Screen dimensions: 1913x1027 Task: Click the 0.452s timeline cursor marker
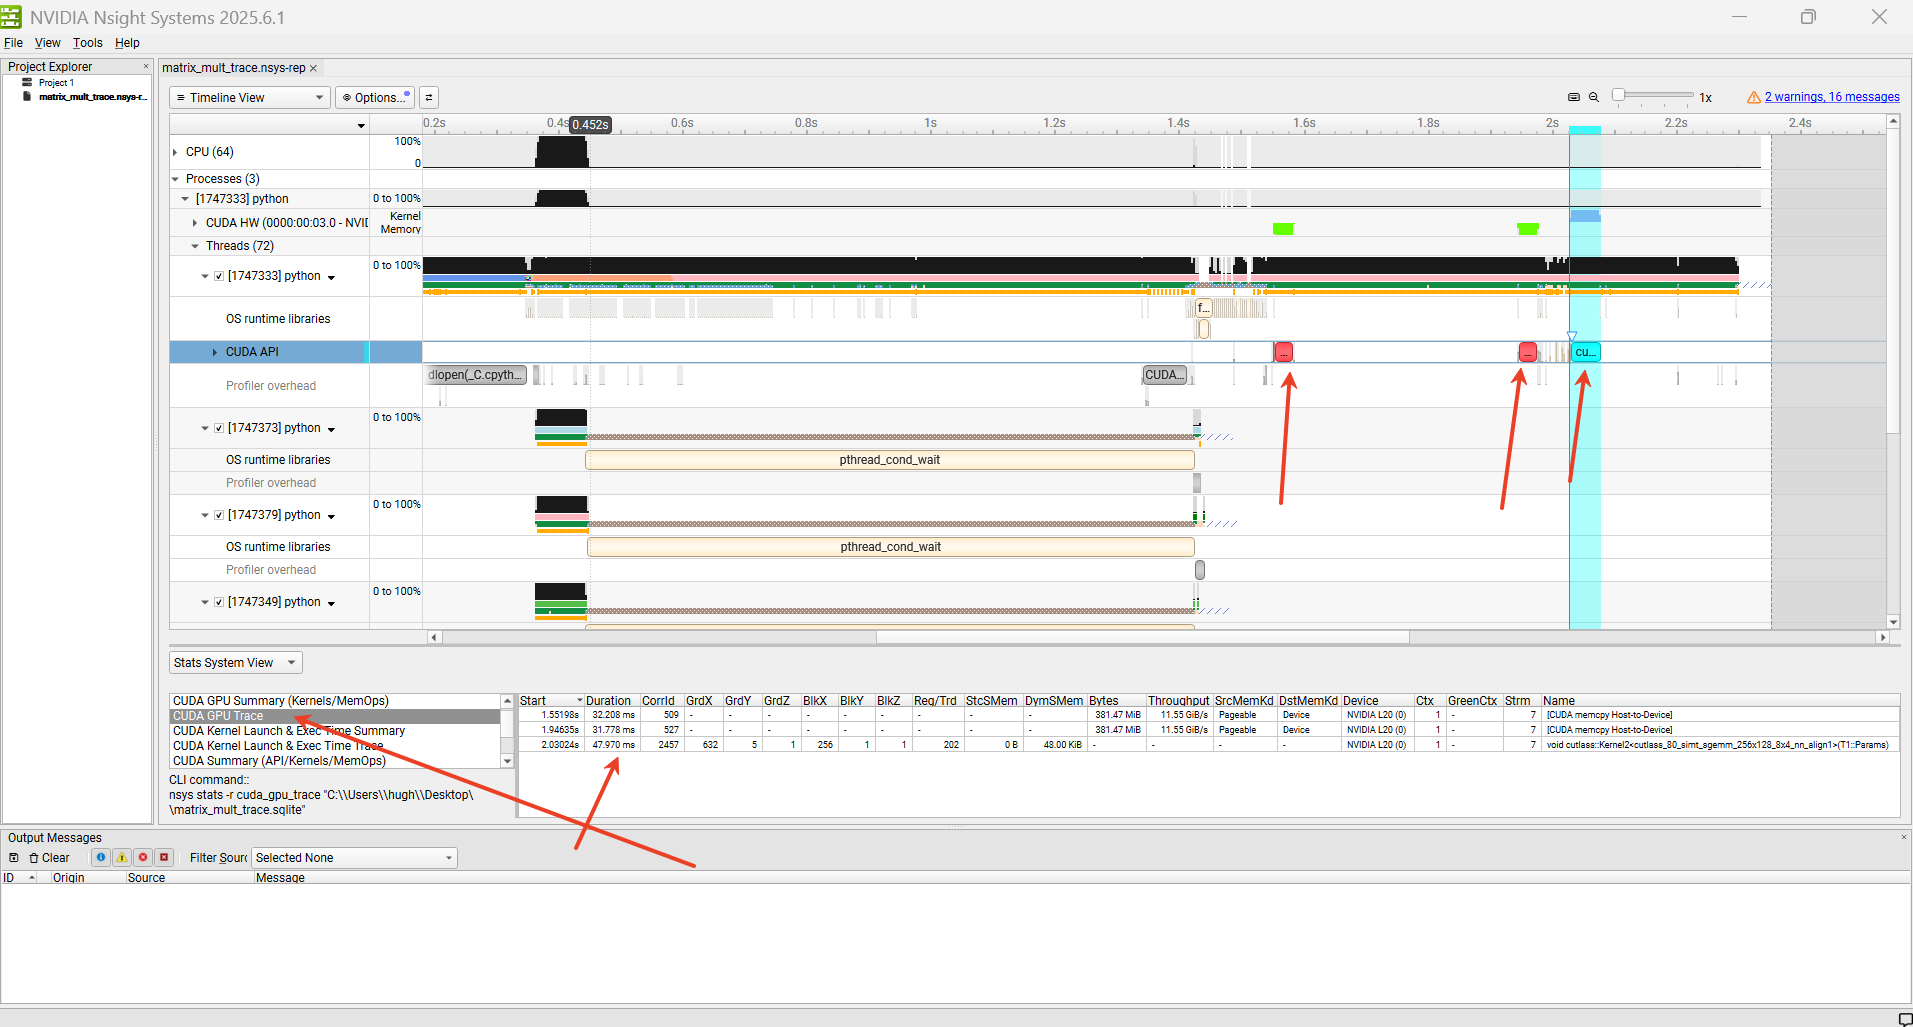tap(590, 125)
